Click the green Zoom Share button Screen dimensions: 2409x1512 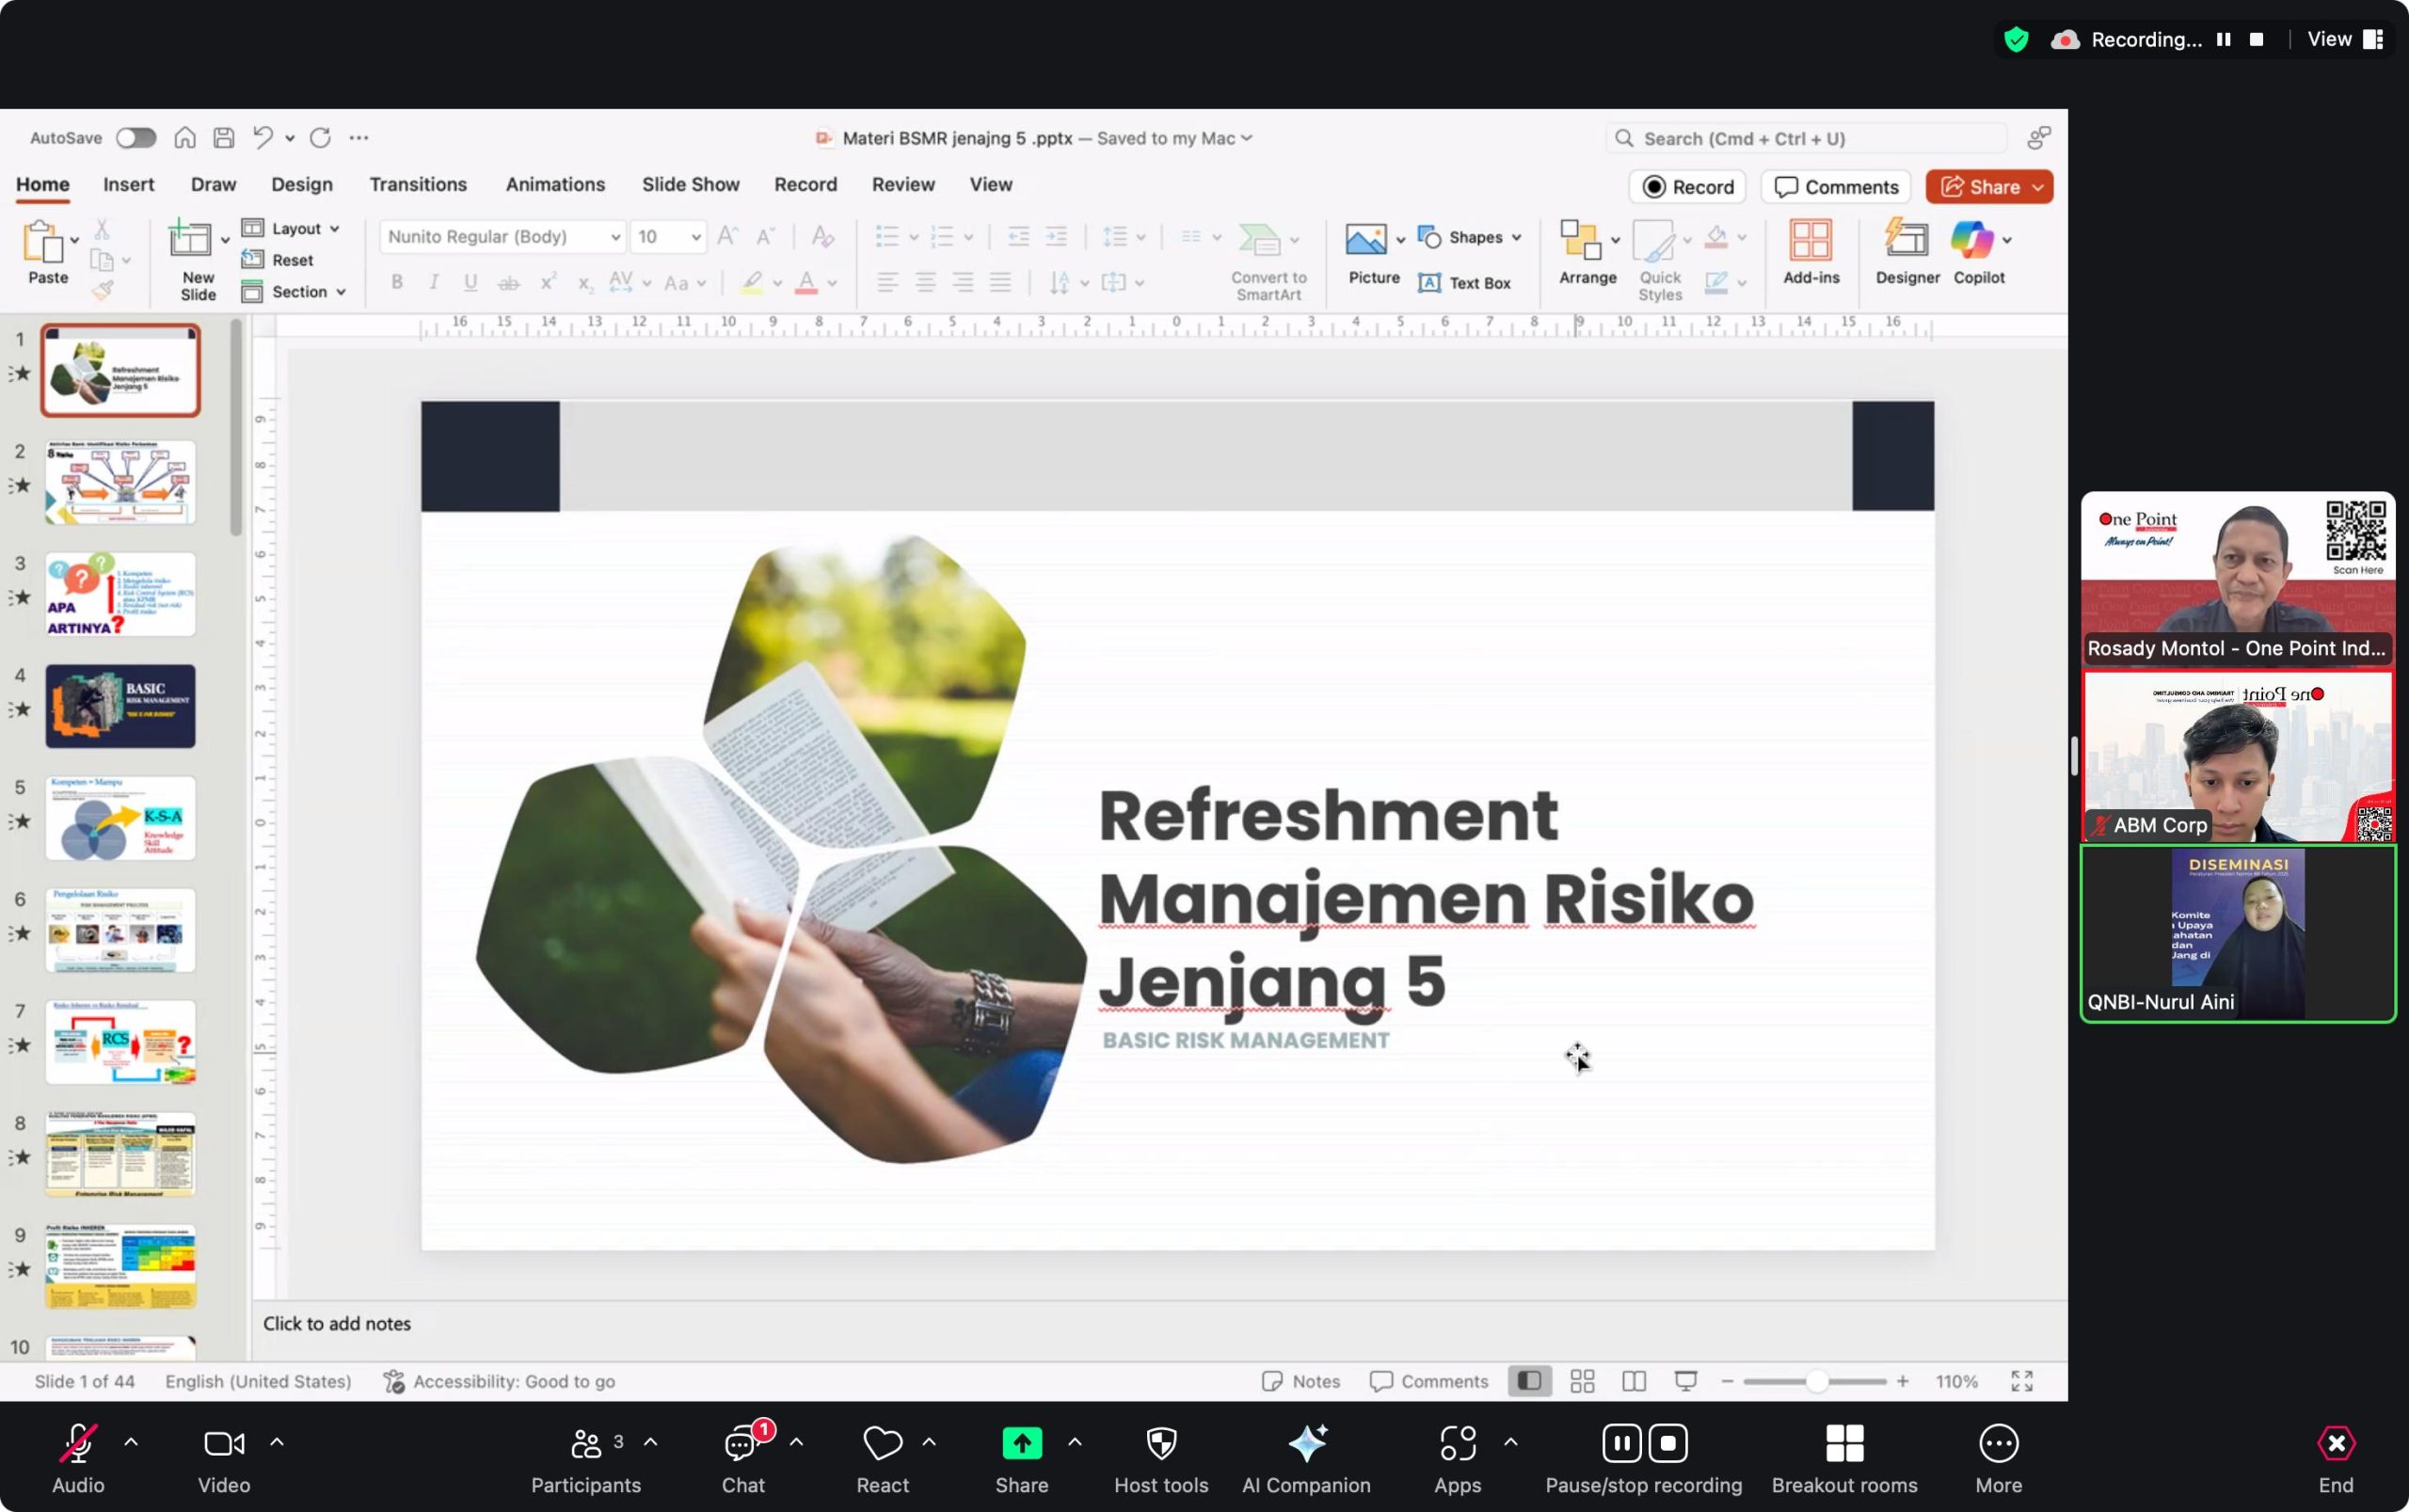click(1022, 1443)
